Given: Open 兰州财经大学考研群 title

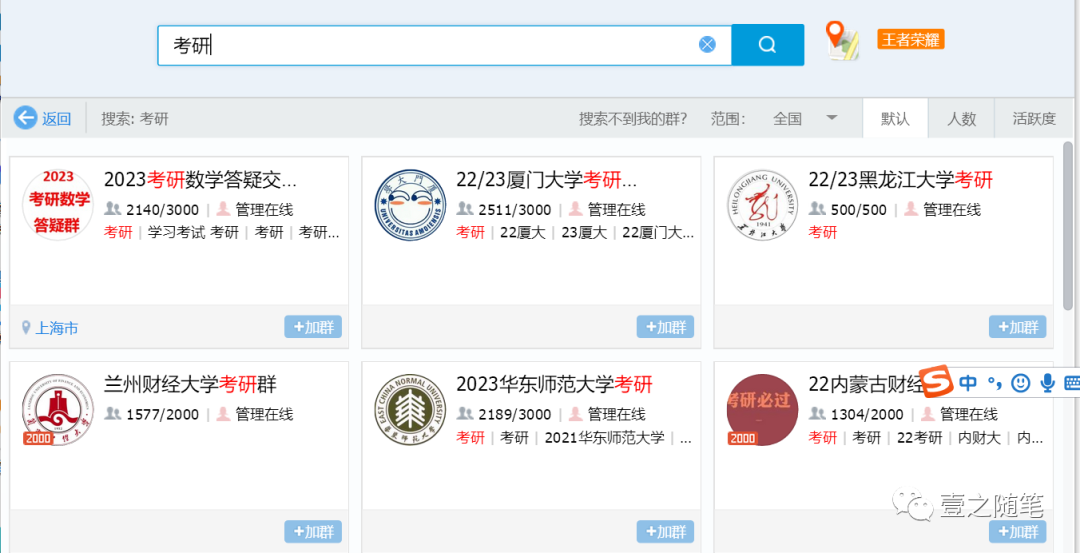Looking at the screenshot, I should tap(190, 384).
